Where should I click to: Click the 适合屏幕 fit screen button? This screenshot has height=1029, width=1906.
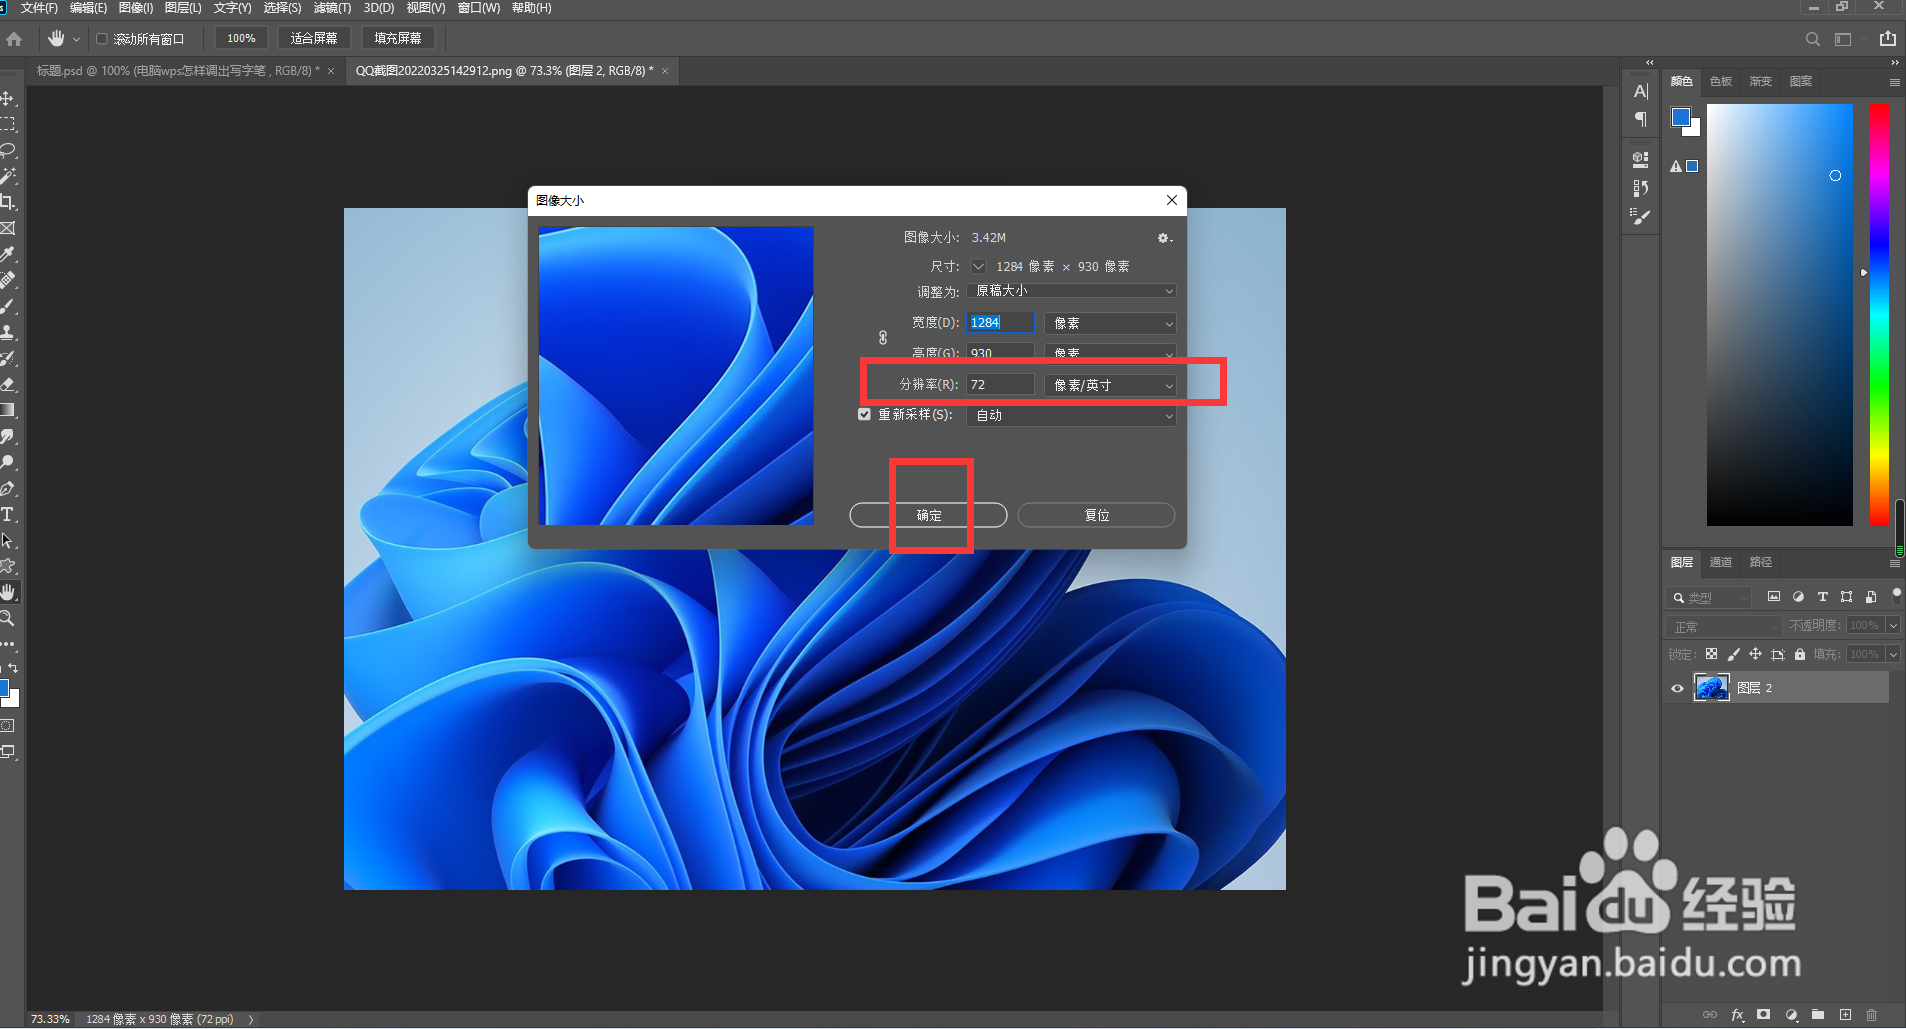pos(314,39)
